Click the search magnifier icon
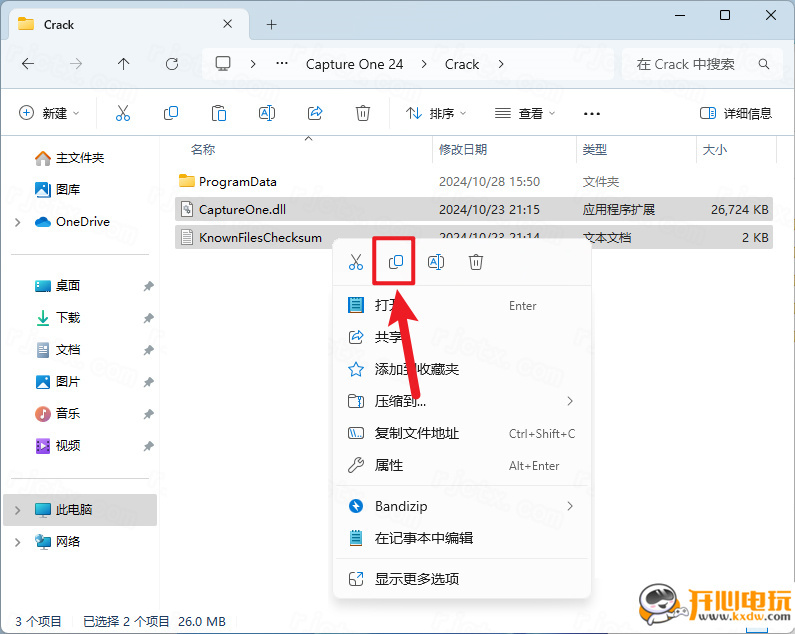This screenshot has width=795, height=634. (764, 64)
